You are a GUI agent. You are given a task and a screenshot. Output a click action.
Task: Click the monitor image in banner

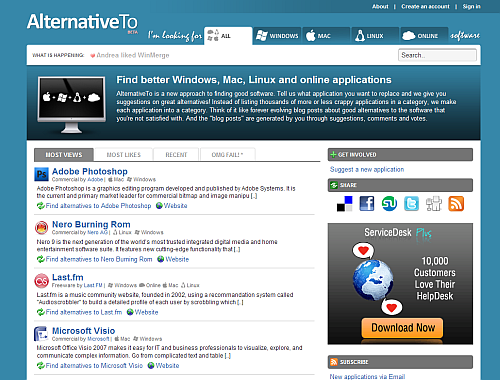point(71,105)
